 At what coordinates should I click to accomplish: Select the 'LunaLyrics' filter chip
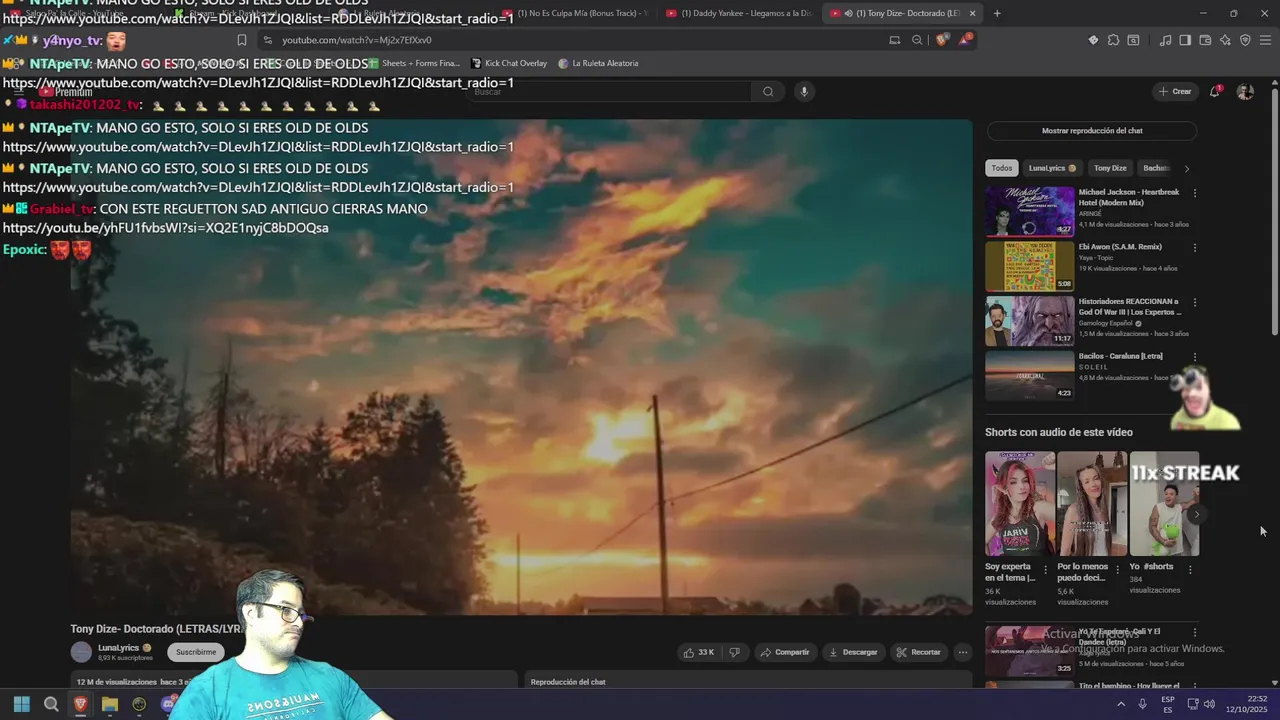click(x=1052, y=168)
